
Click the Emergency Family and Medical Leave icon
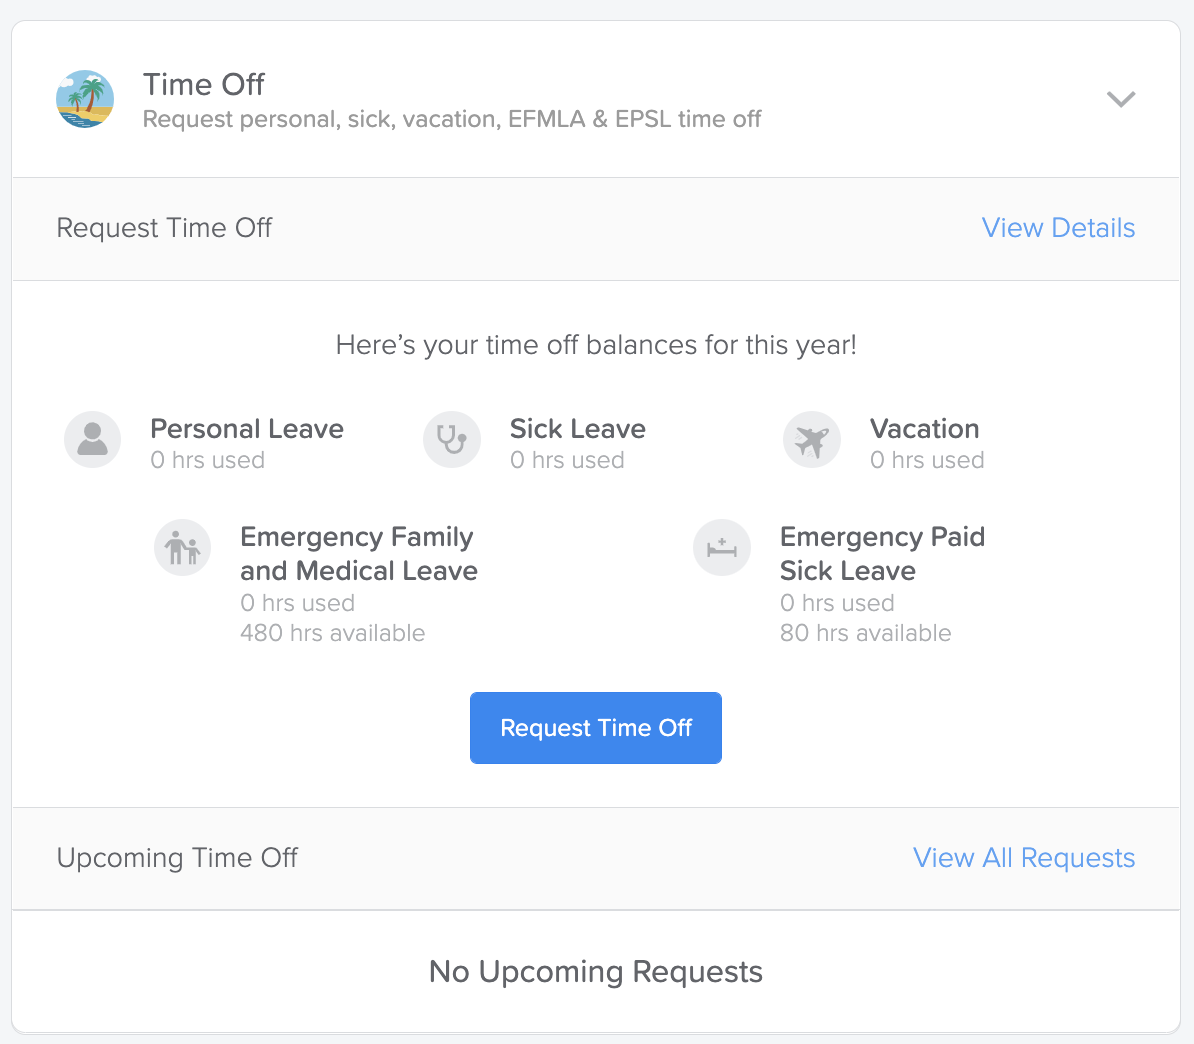[x=182, y=547]
